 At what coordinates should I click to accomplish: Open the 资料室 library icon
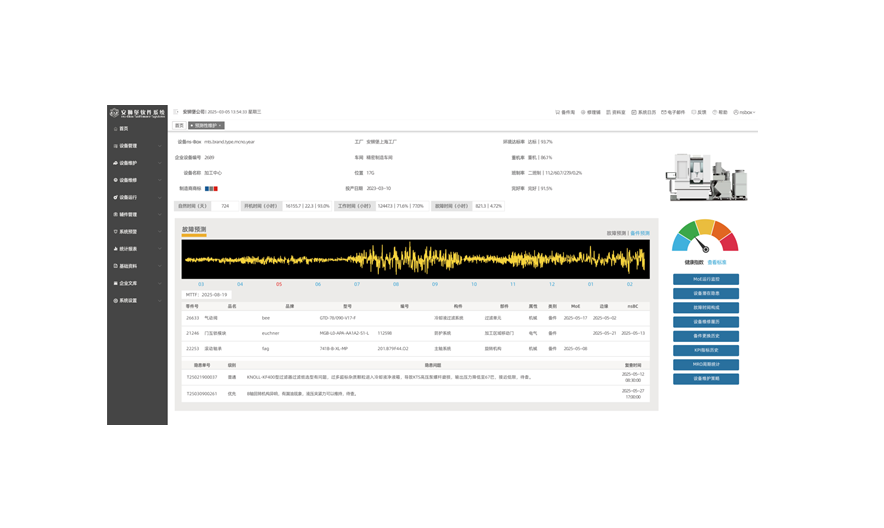click(x=609, y=112)
